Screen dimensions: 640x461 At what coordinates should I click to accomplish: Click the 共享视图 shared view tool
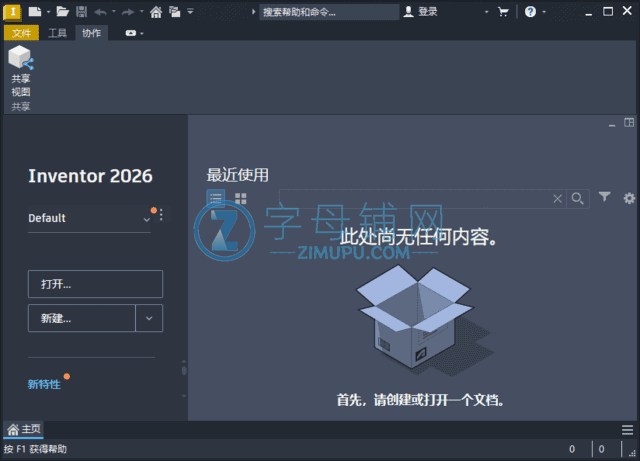click(x=20, y=71)
